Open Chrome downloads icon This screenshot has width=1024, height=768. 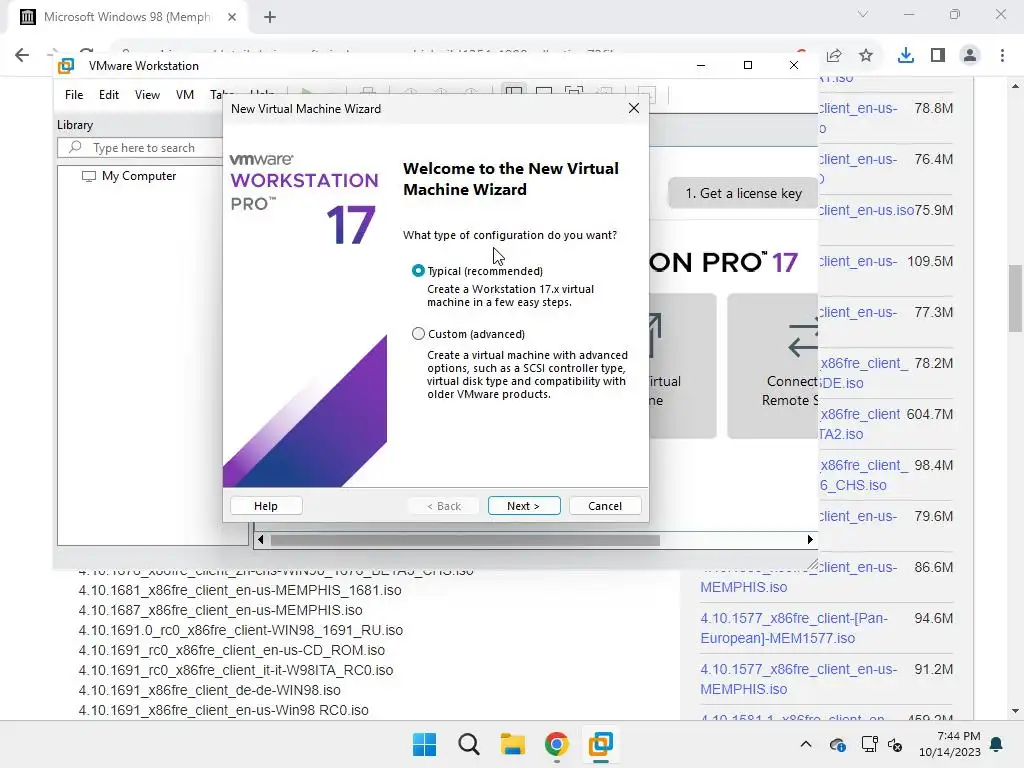point(905,56)
